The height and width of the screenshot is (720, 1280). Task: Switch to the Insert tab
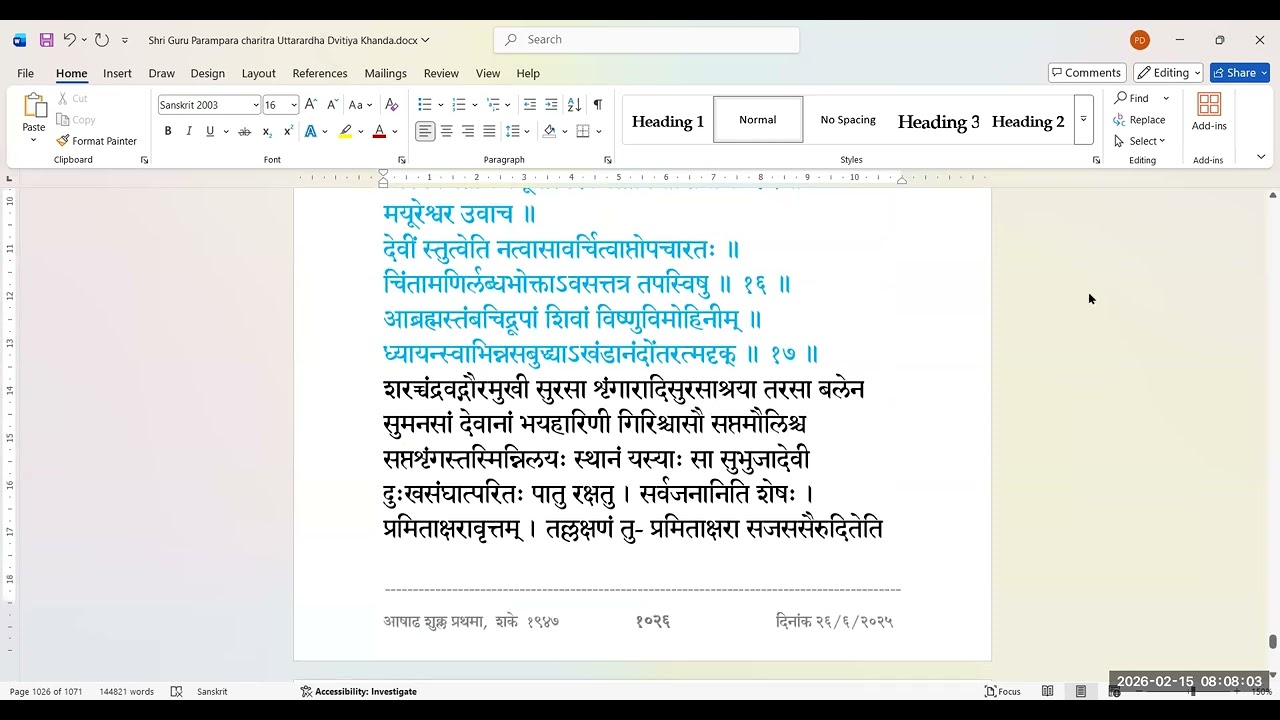pyautogui.click(x=117, y=73)
